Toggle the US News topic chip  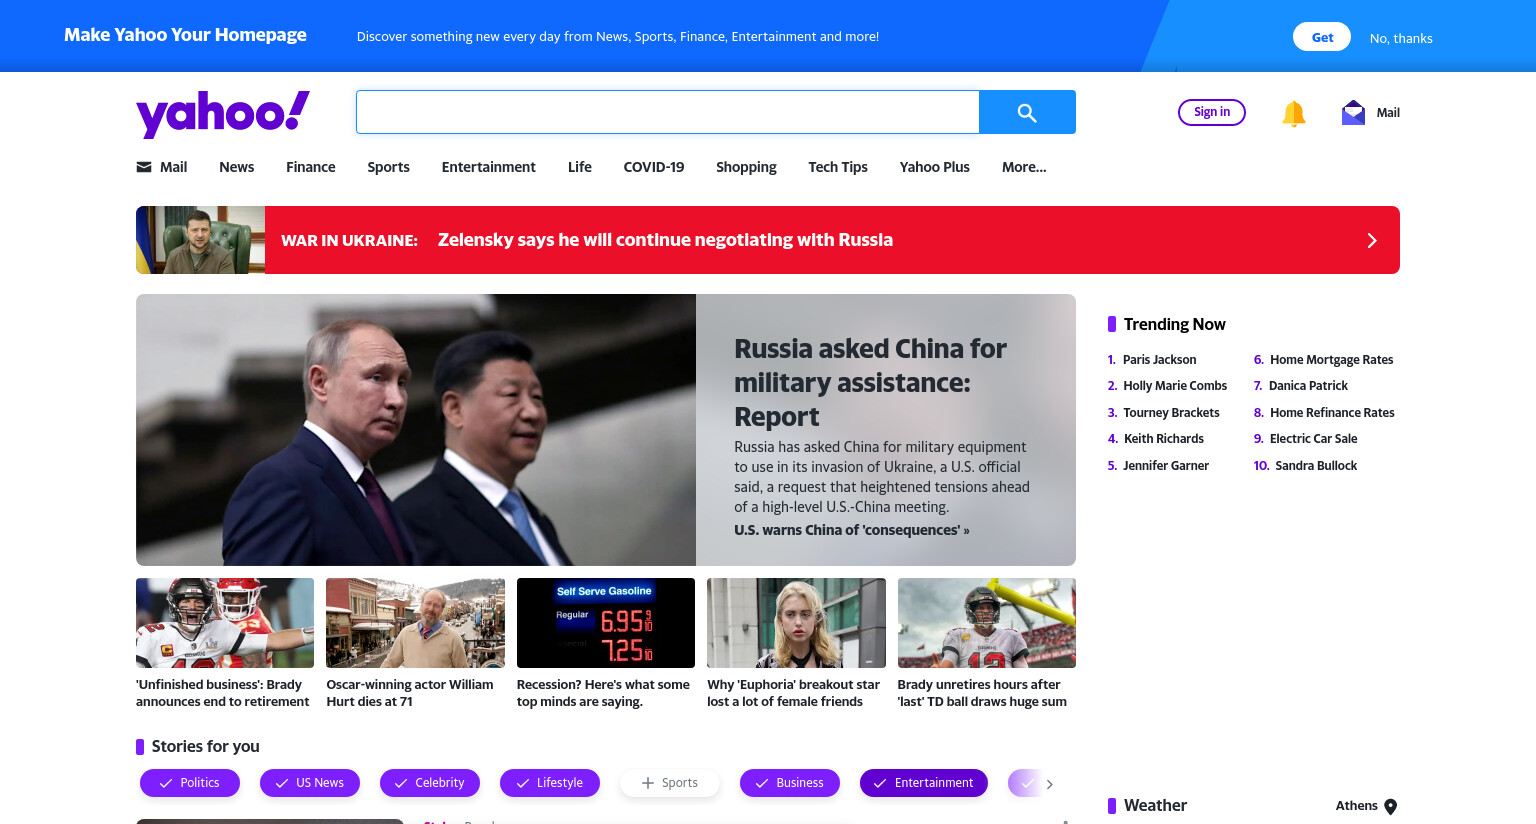click(x=310, y=783)
